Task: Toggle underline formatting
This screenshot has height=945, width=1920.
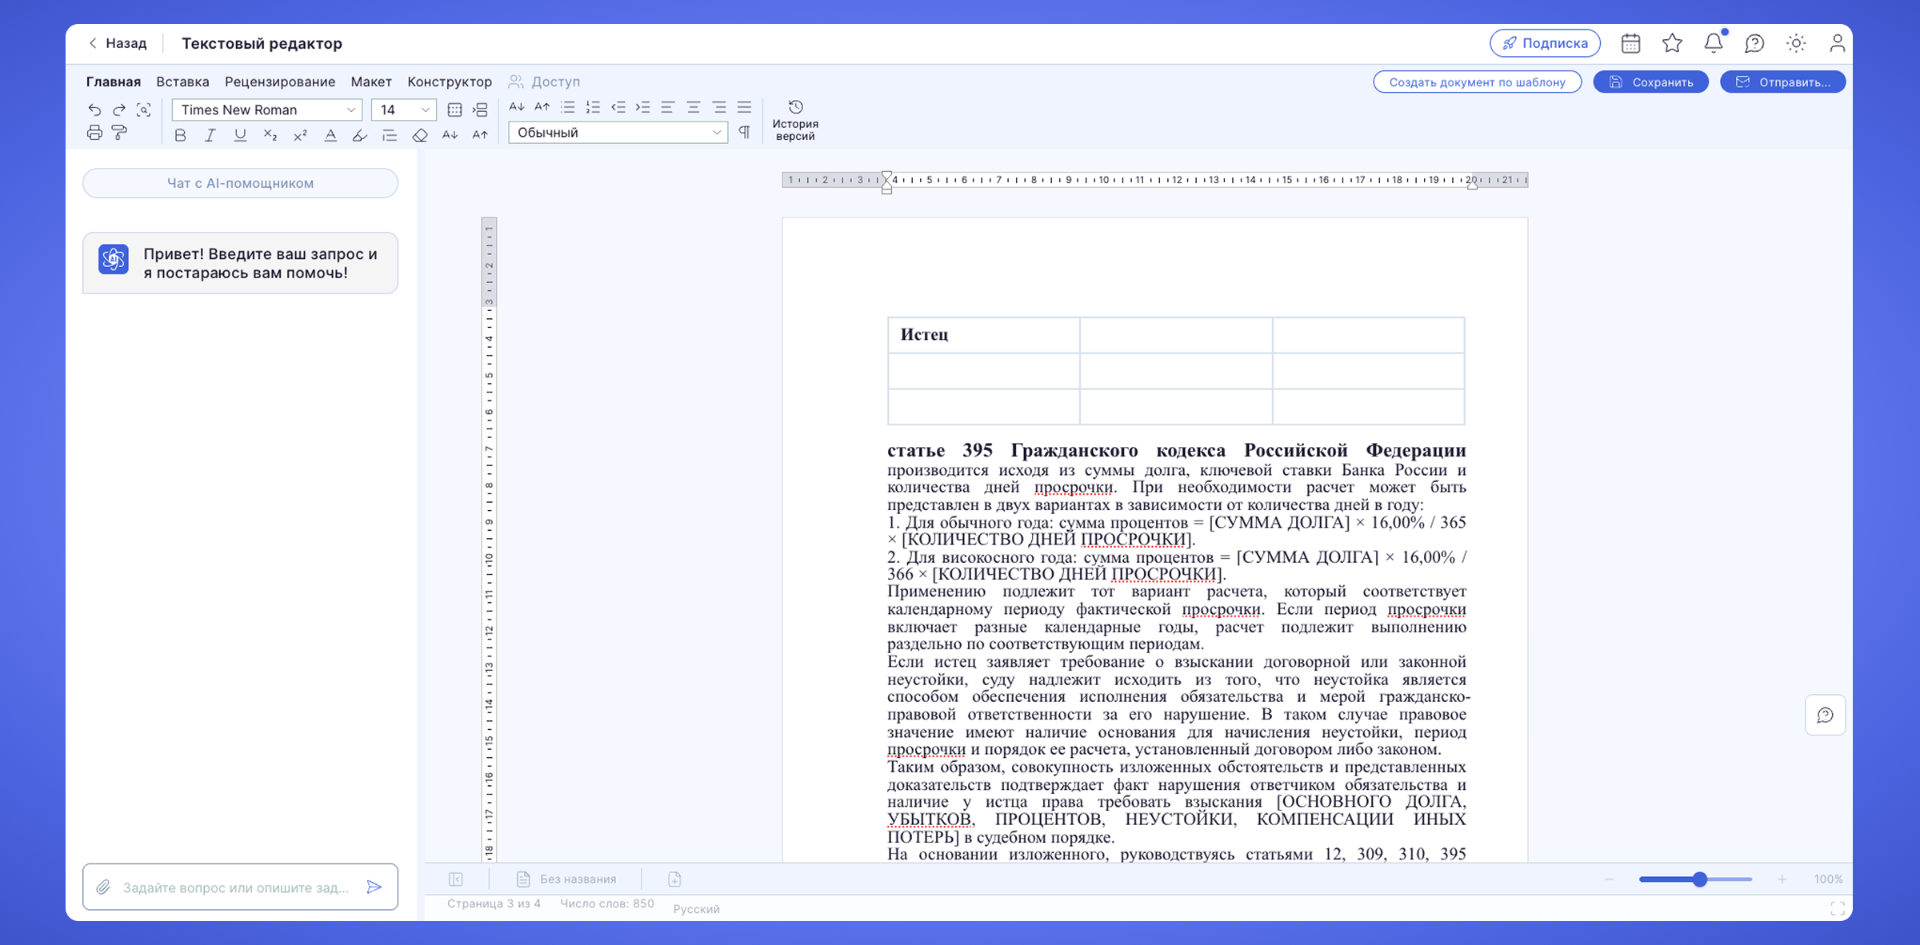Action: (x=240, y=135)
